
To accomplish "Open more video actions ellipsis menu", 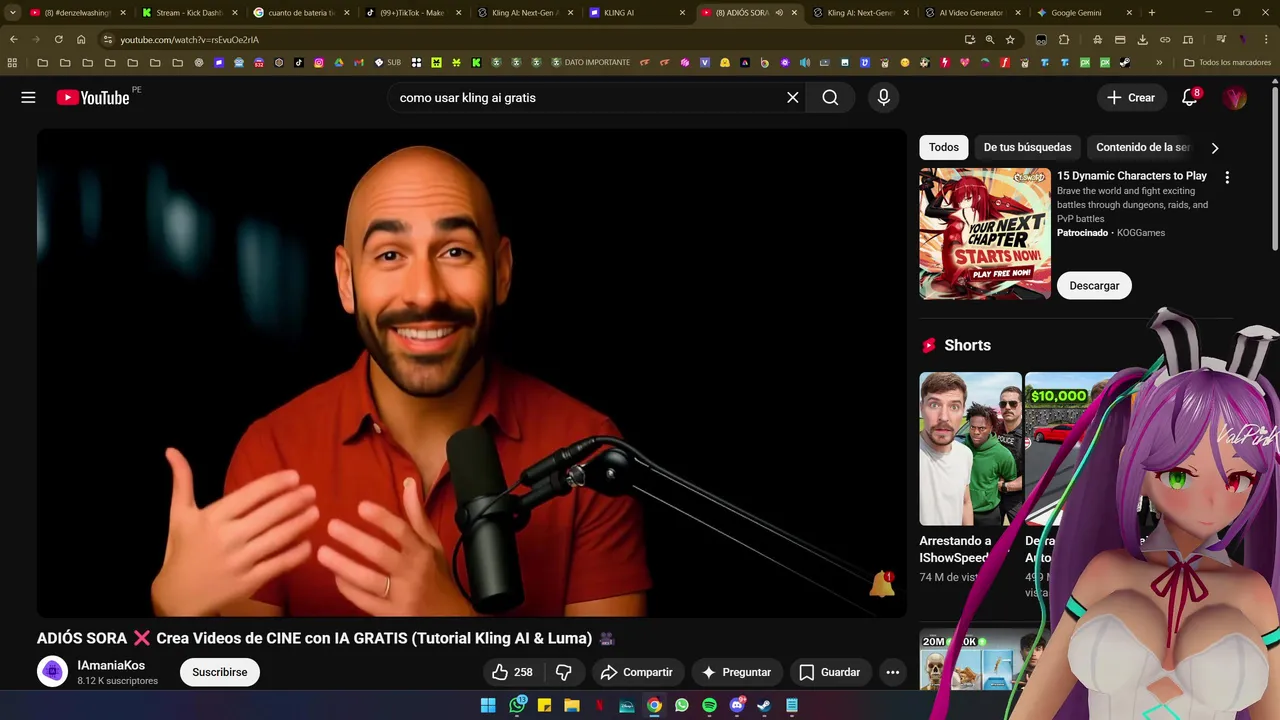I will 893,672.
